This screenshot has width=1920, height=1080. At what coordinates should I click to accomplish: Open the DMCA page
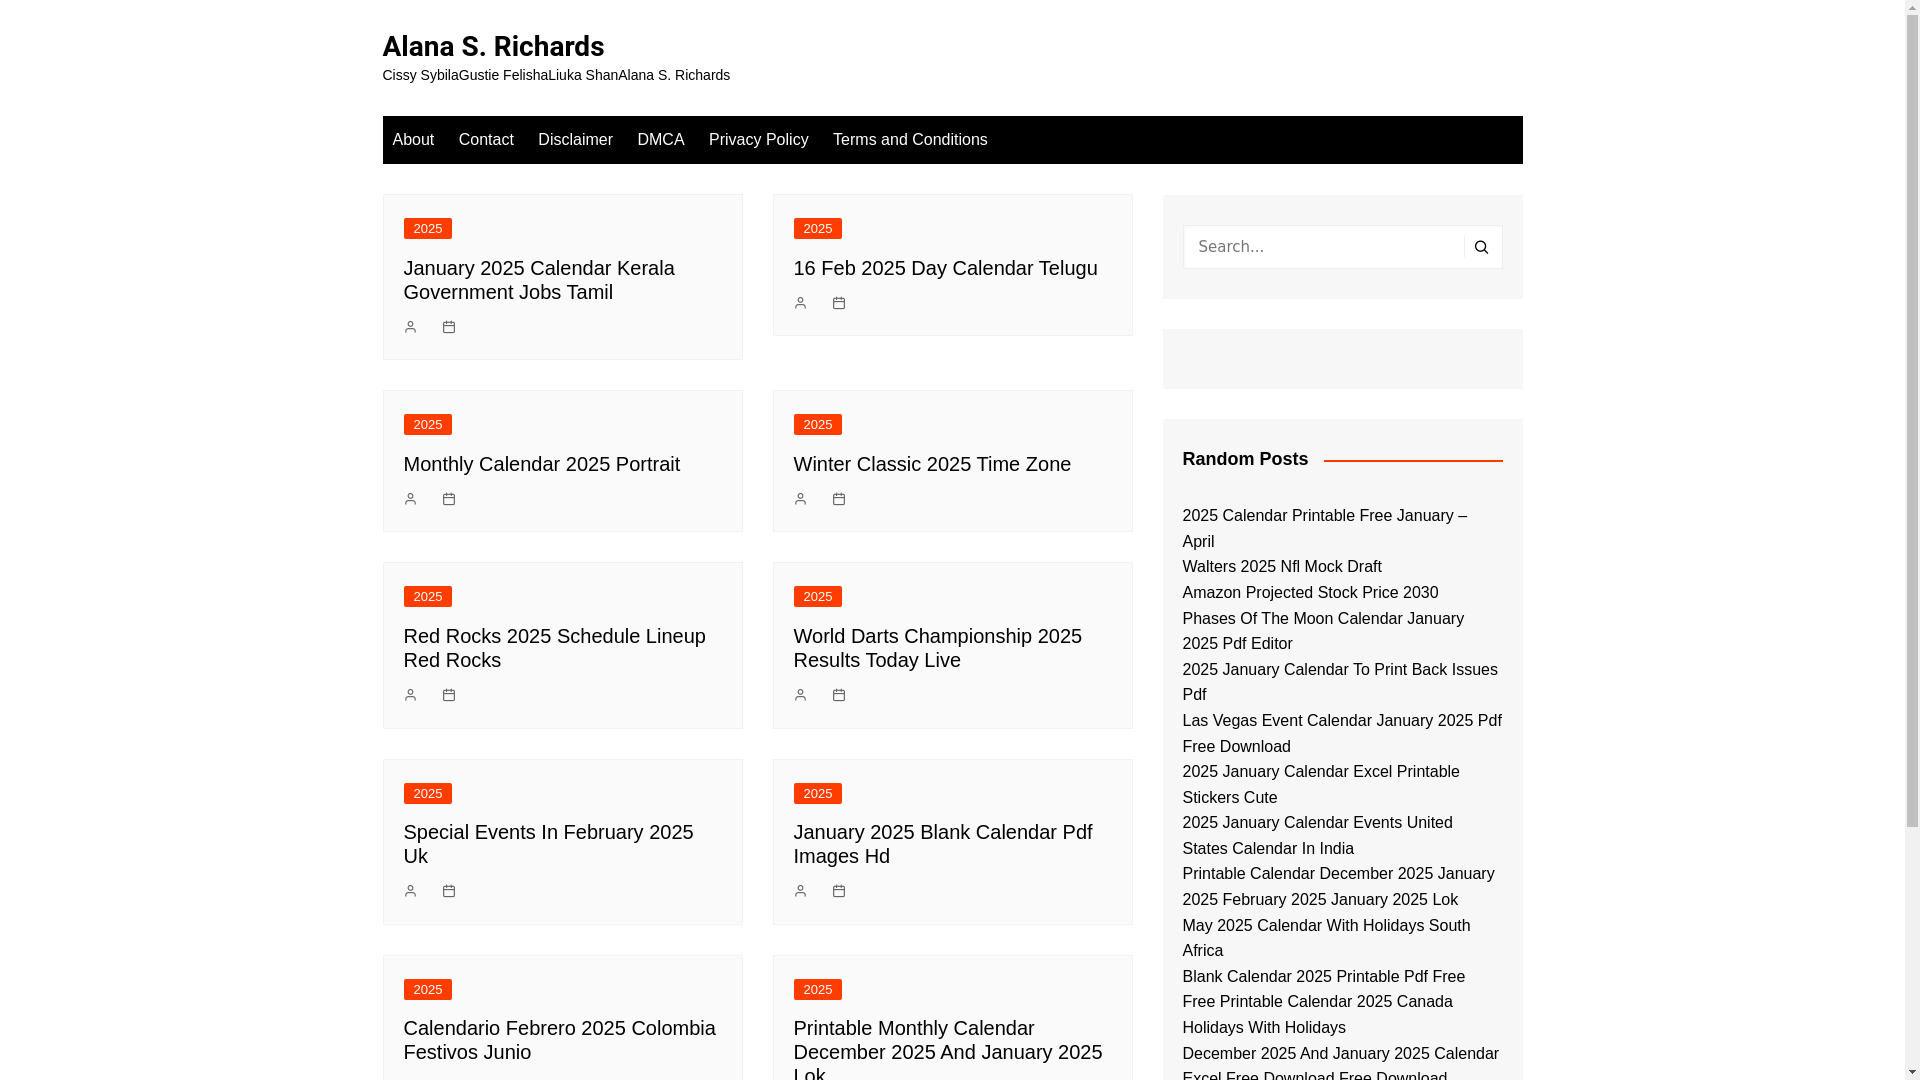661,140
